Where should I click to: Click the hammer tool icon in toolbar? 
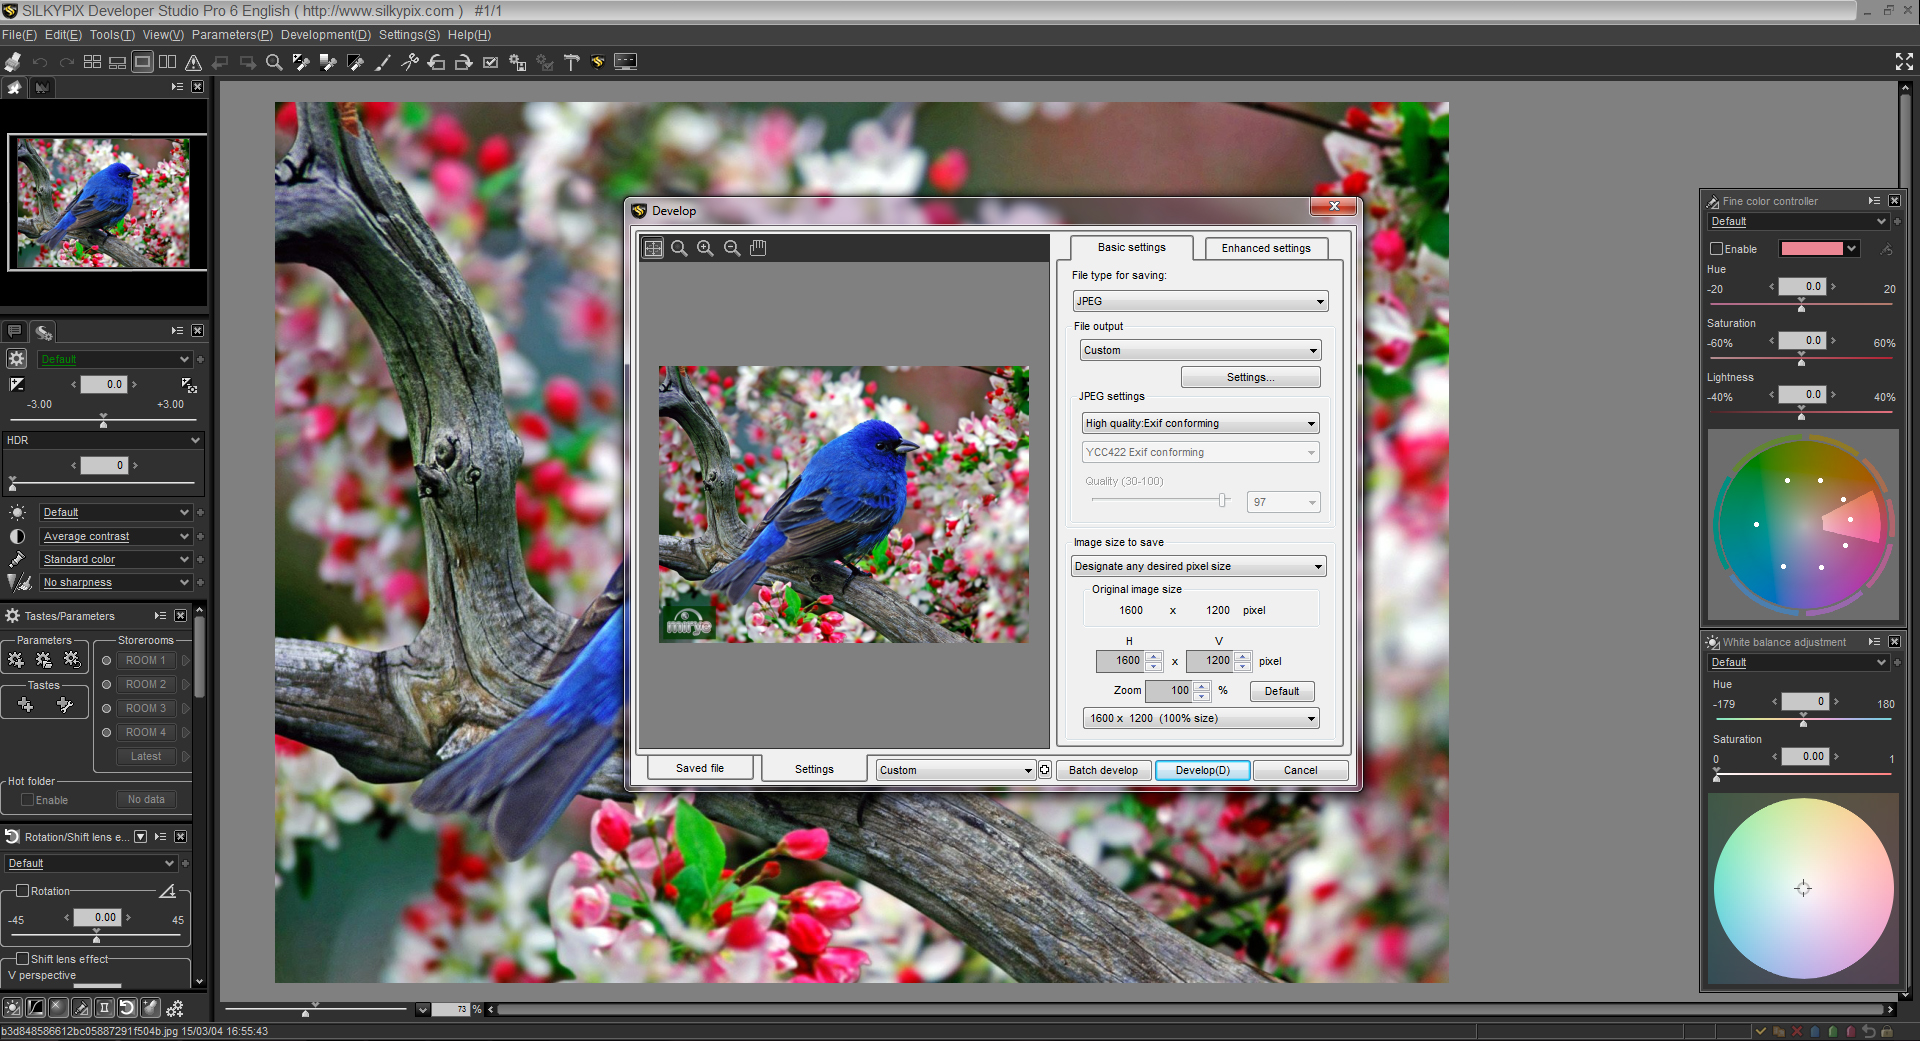click(x=571, y=62)
